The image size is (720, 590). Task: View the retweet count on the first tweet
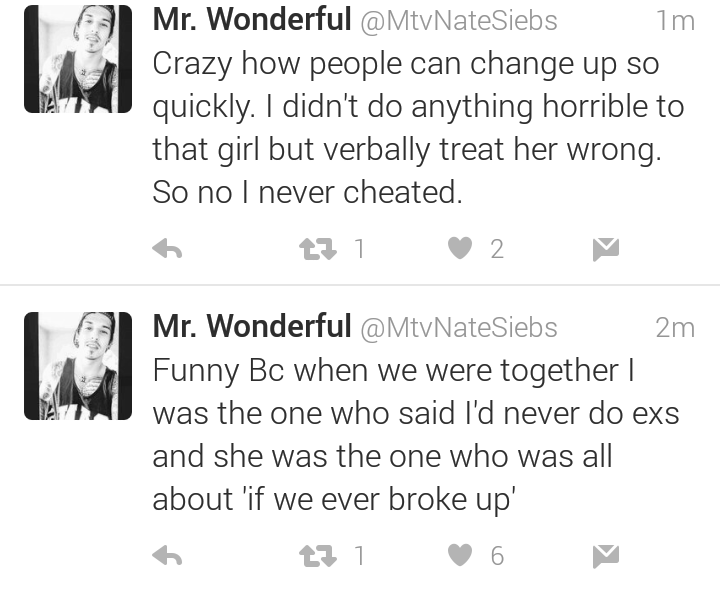pos(360,249)
